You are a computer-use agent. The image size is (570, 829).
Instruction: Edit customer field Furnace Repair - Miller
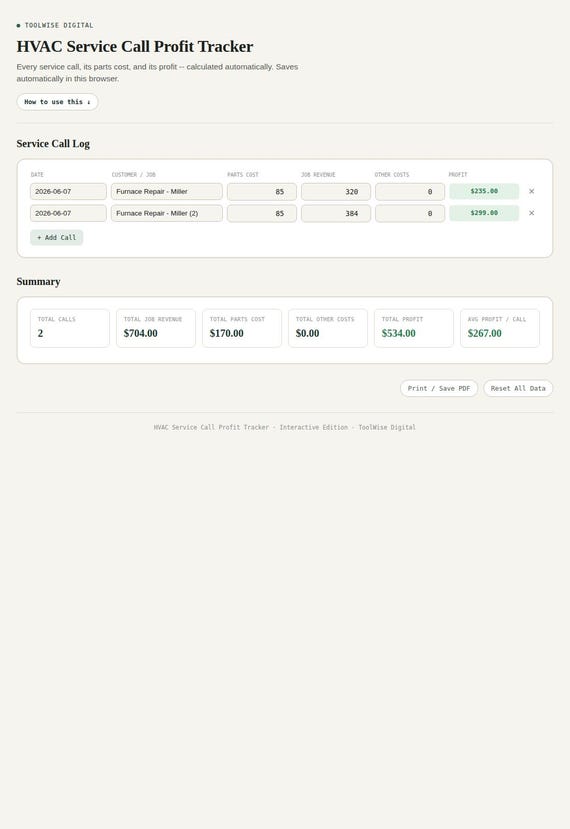pyautogui.click(x=167, y=191)
